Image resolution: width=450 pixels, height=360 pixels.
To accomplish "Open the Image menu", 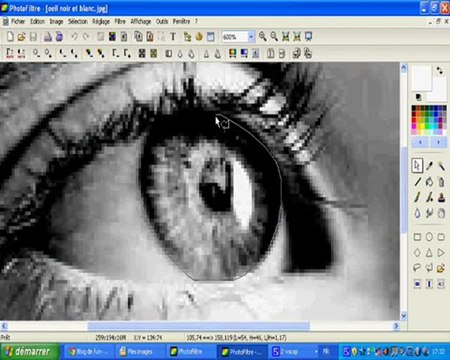I will [56, 21].
